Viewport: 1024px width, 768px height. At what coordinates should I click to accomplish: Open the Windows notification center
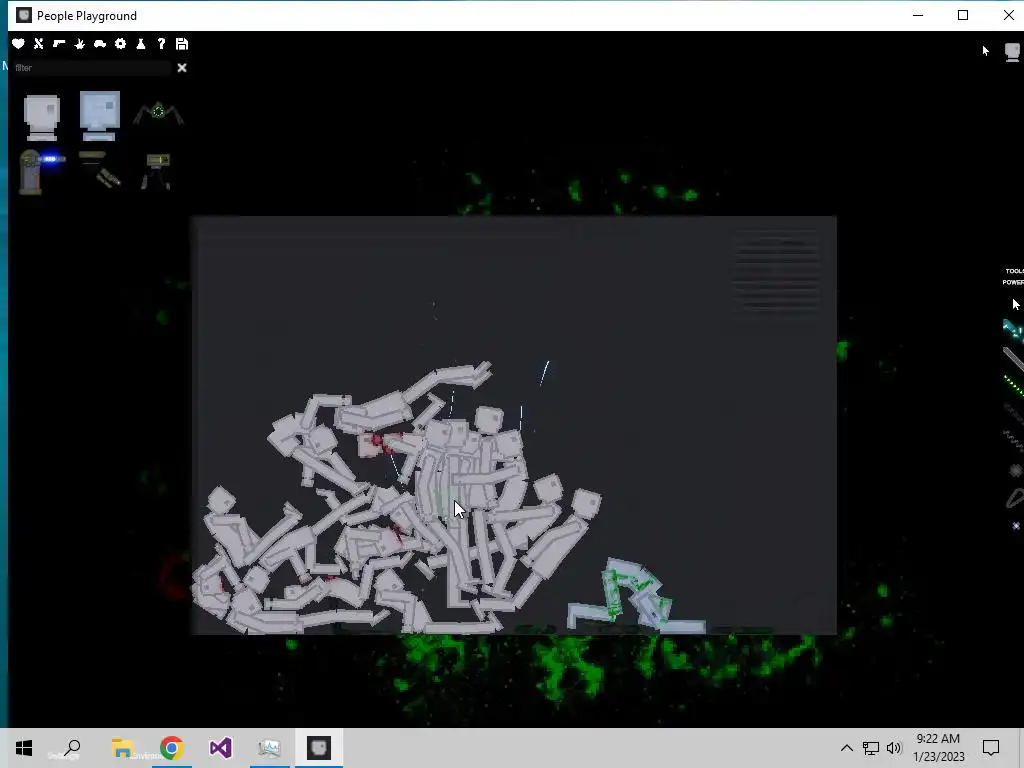(x=991, y=748)
